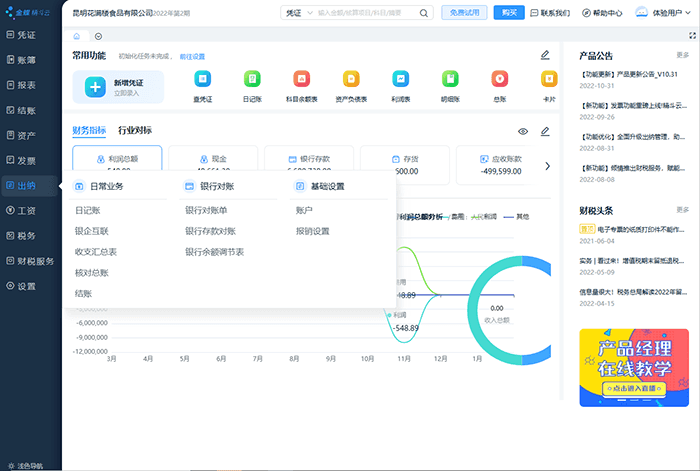
Task: Click the 前往设置 link
Action: [192, 57]
